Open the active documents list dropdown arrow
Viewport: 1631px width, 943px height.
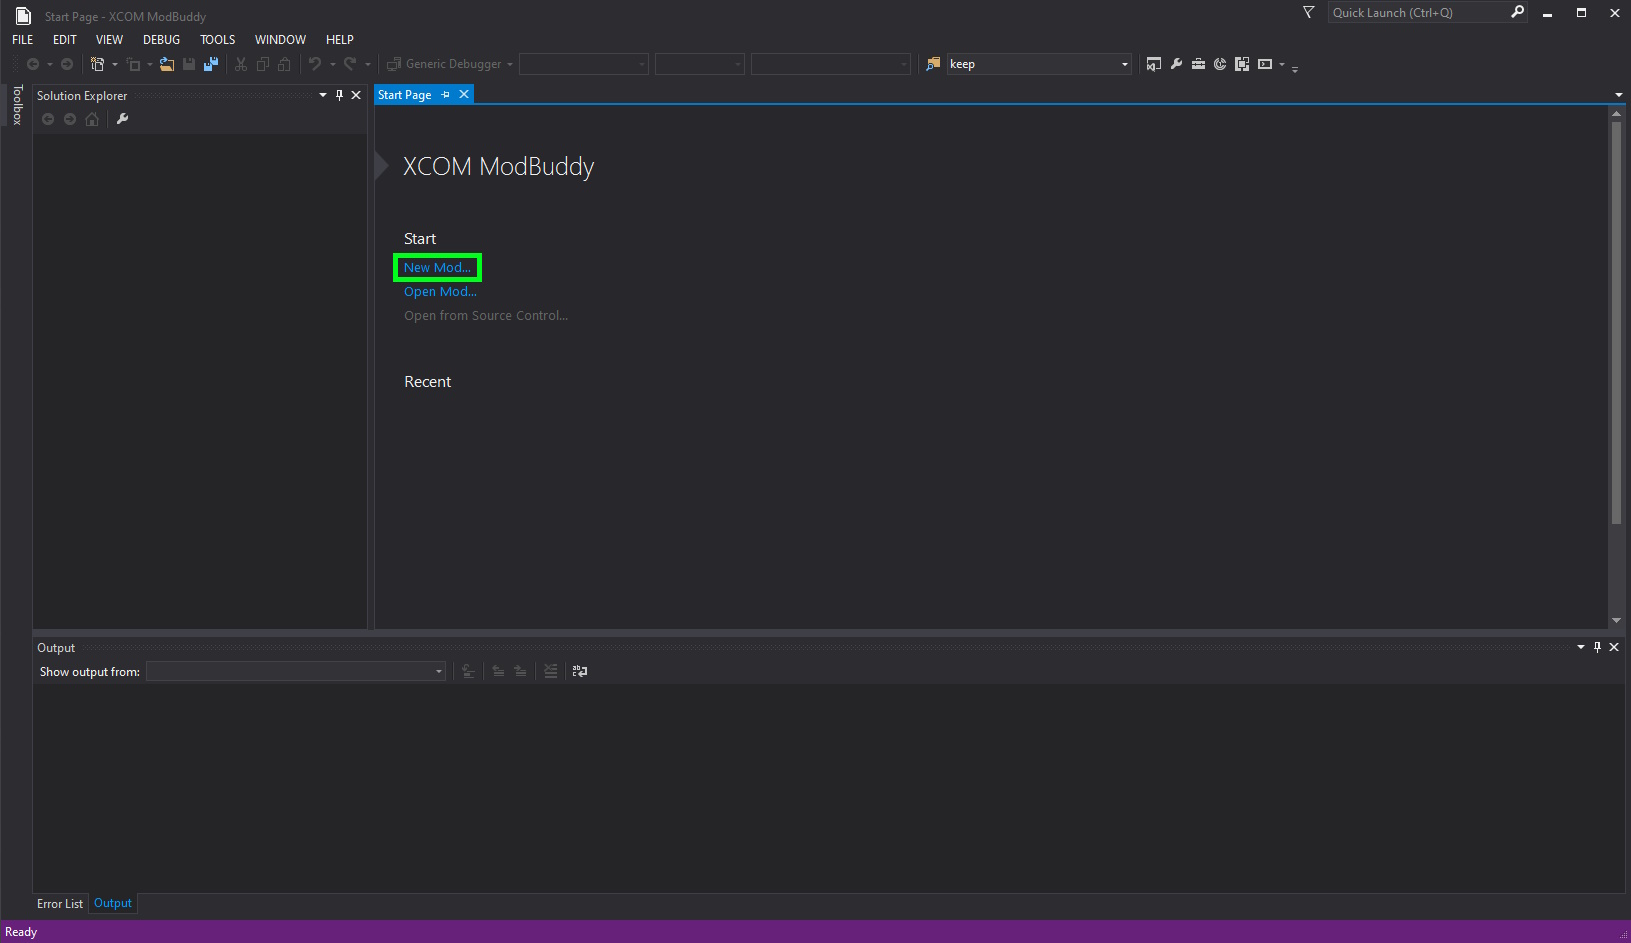click(x=1618, y=95)
